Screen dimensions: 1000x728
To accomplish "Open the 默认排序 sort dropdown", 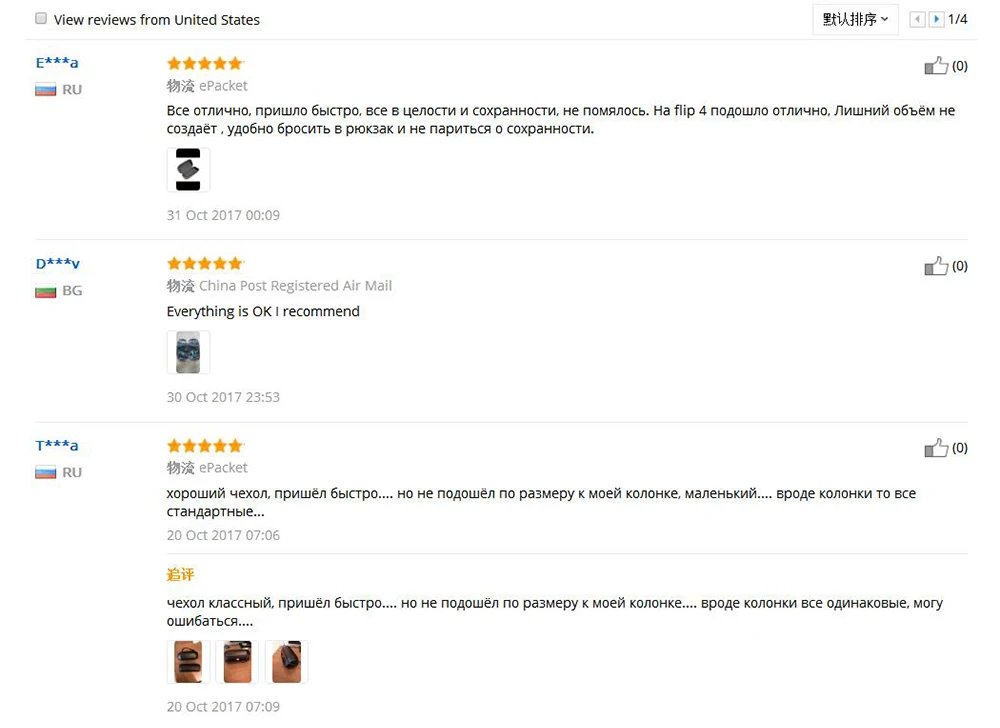I will (x=855, y=19).
